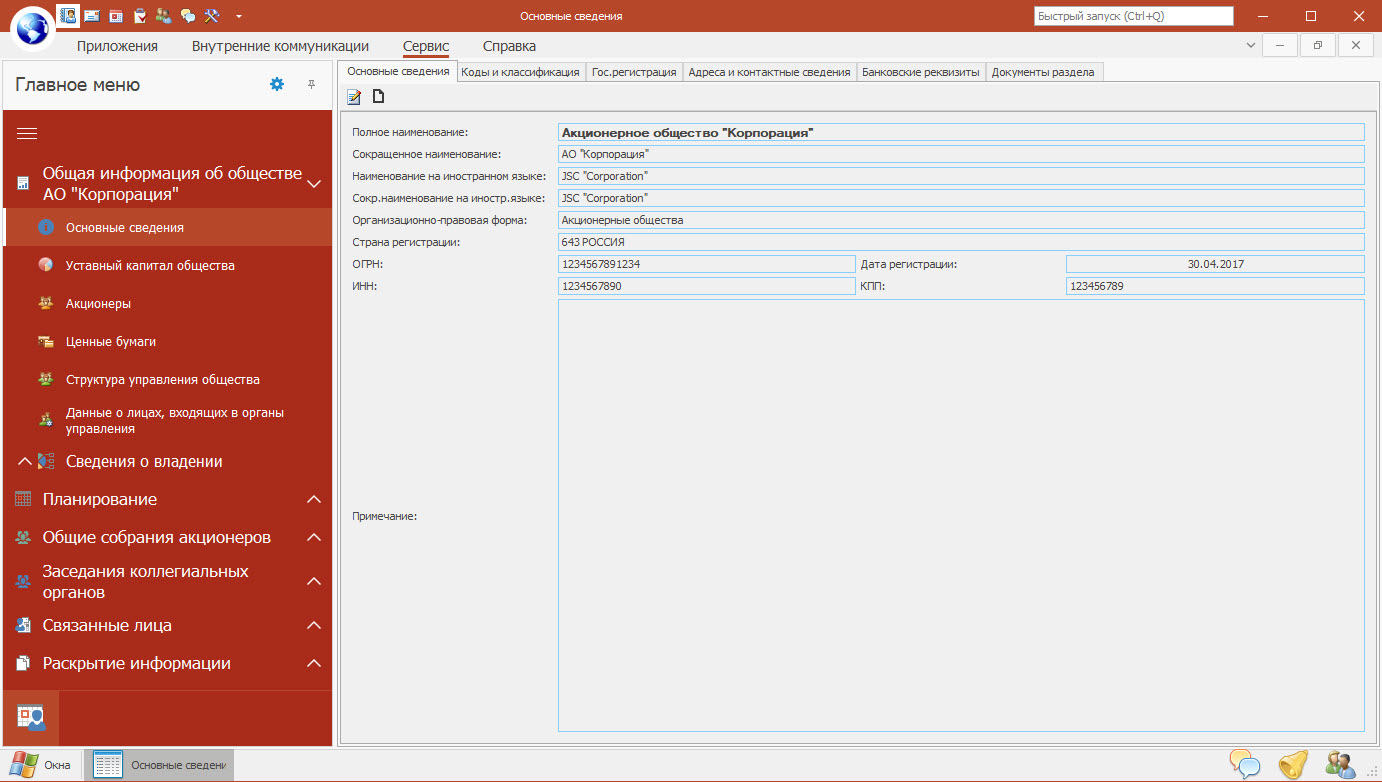Image resolution: width=1382 pixels, height=782 pixels.
Task: Click the Быстрый запуск search field
Action: point(1132,16)
